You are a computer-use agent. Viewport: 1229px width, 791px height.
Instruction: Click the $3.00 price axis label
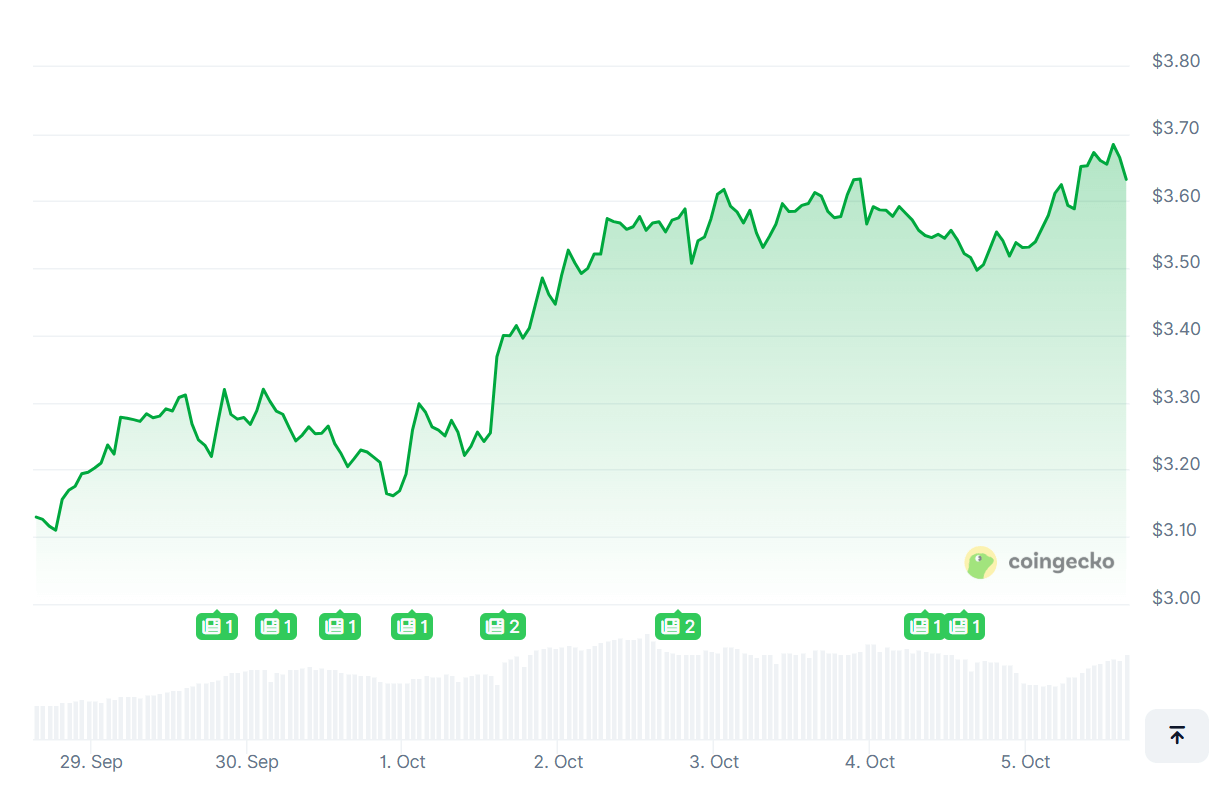pos(1175,598)
